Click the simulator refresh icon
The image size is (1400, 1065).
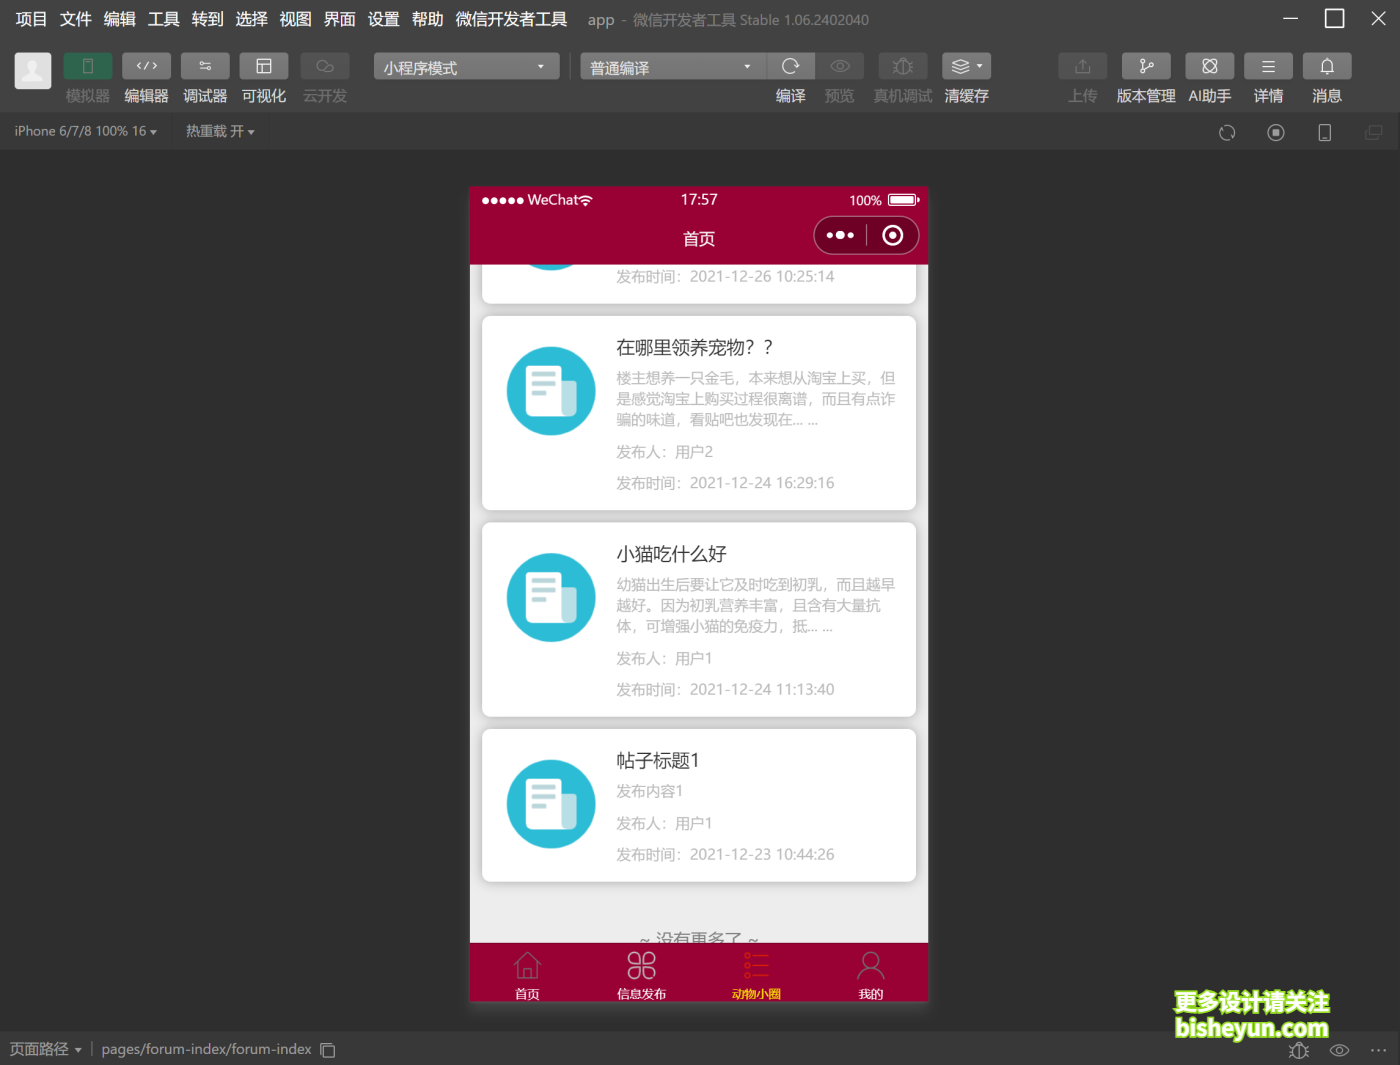[x=1226, y=131]
